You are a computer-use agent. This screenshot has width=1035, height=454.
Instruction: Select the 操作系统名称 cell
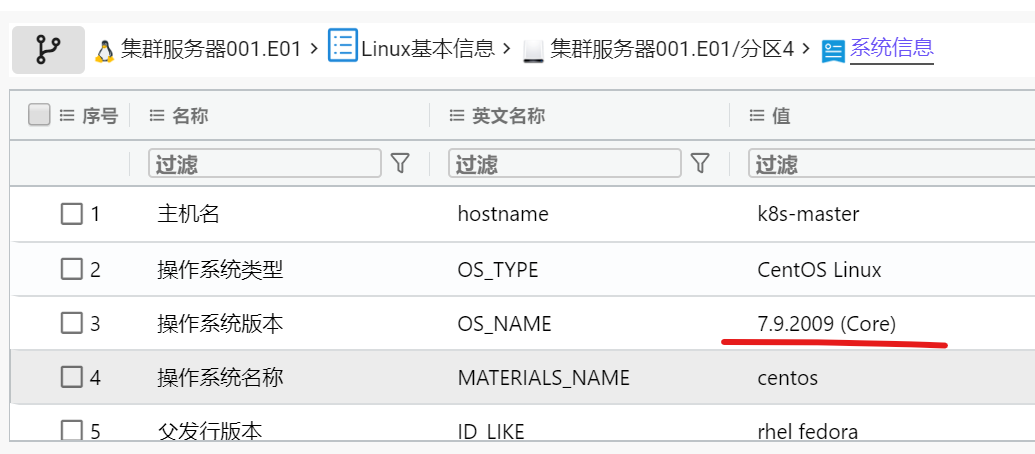tap(220, 377)
